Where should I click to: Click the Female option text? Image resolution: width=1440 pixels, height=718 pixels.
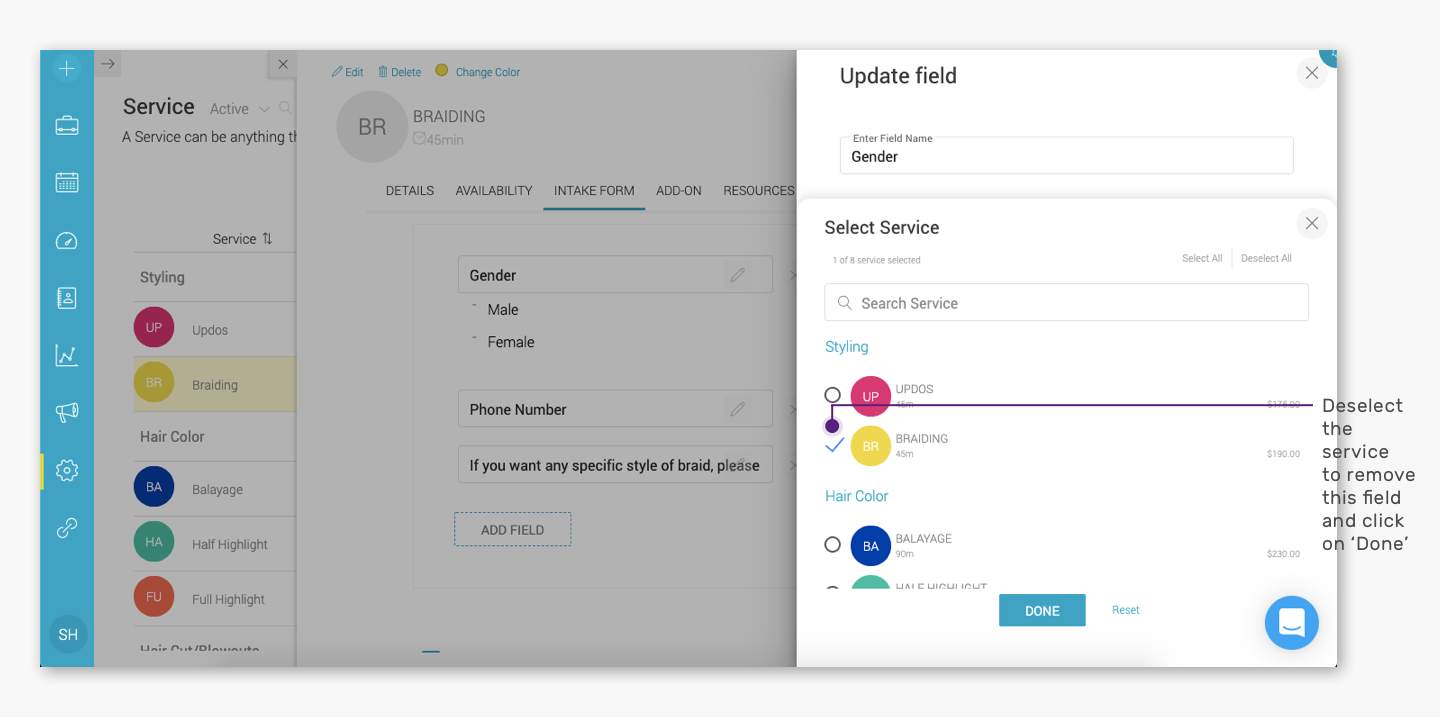[511, 342]
